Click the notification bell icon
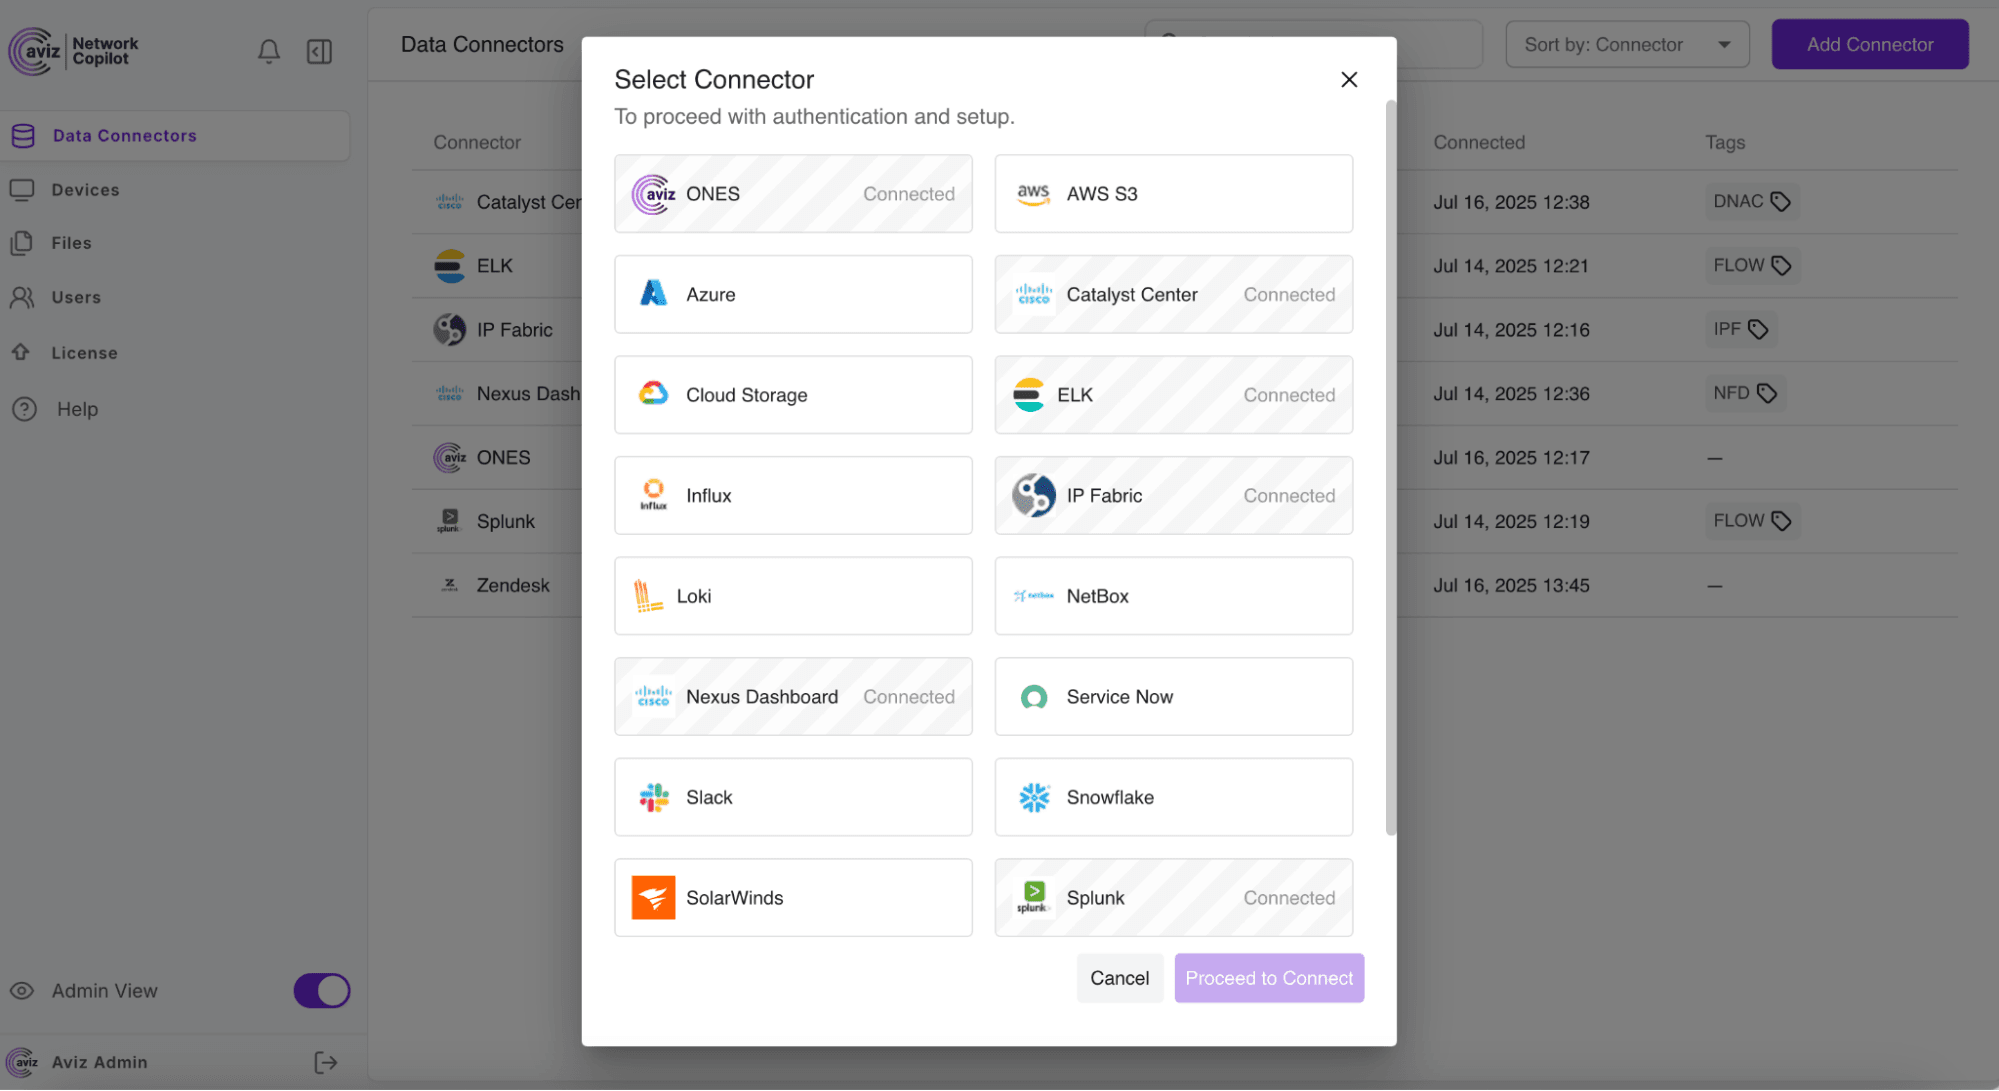The width and height of the screenshot is (1999, 1091). [268, 51]
